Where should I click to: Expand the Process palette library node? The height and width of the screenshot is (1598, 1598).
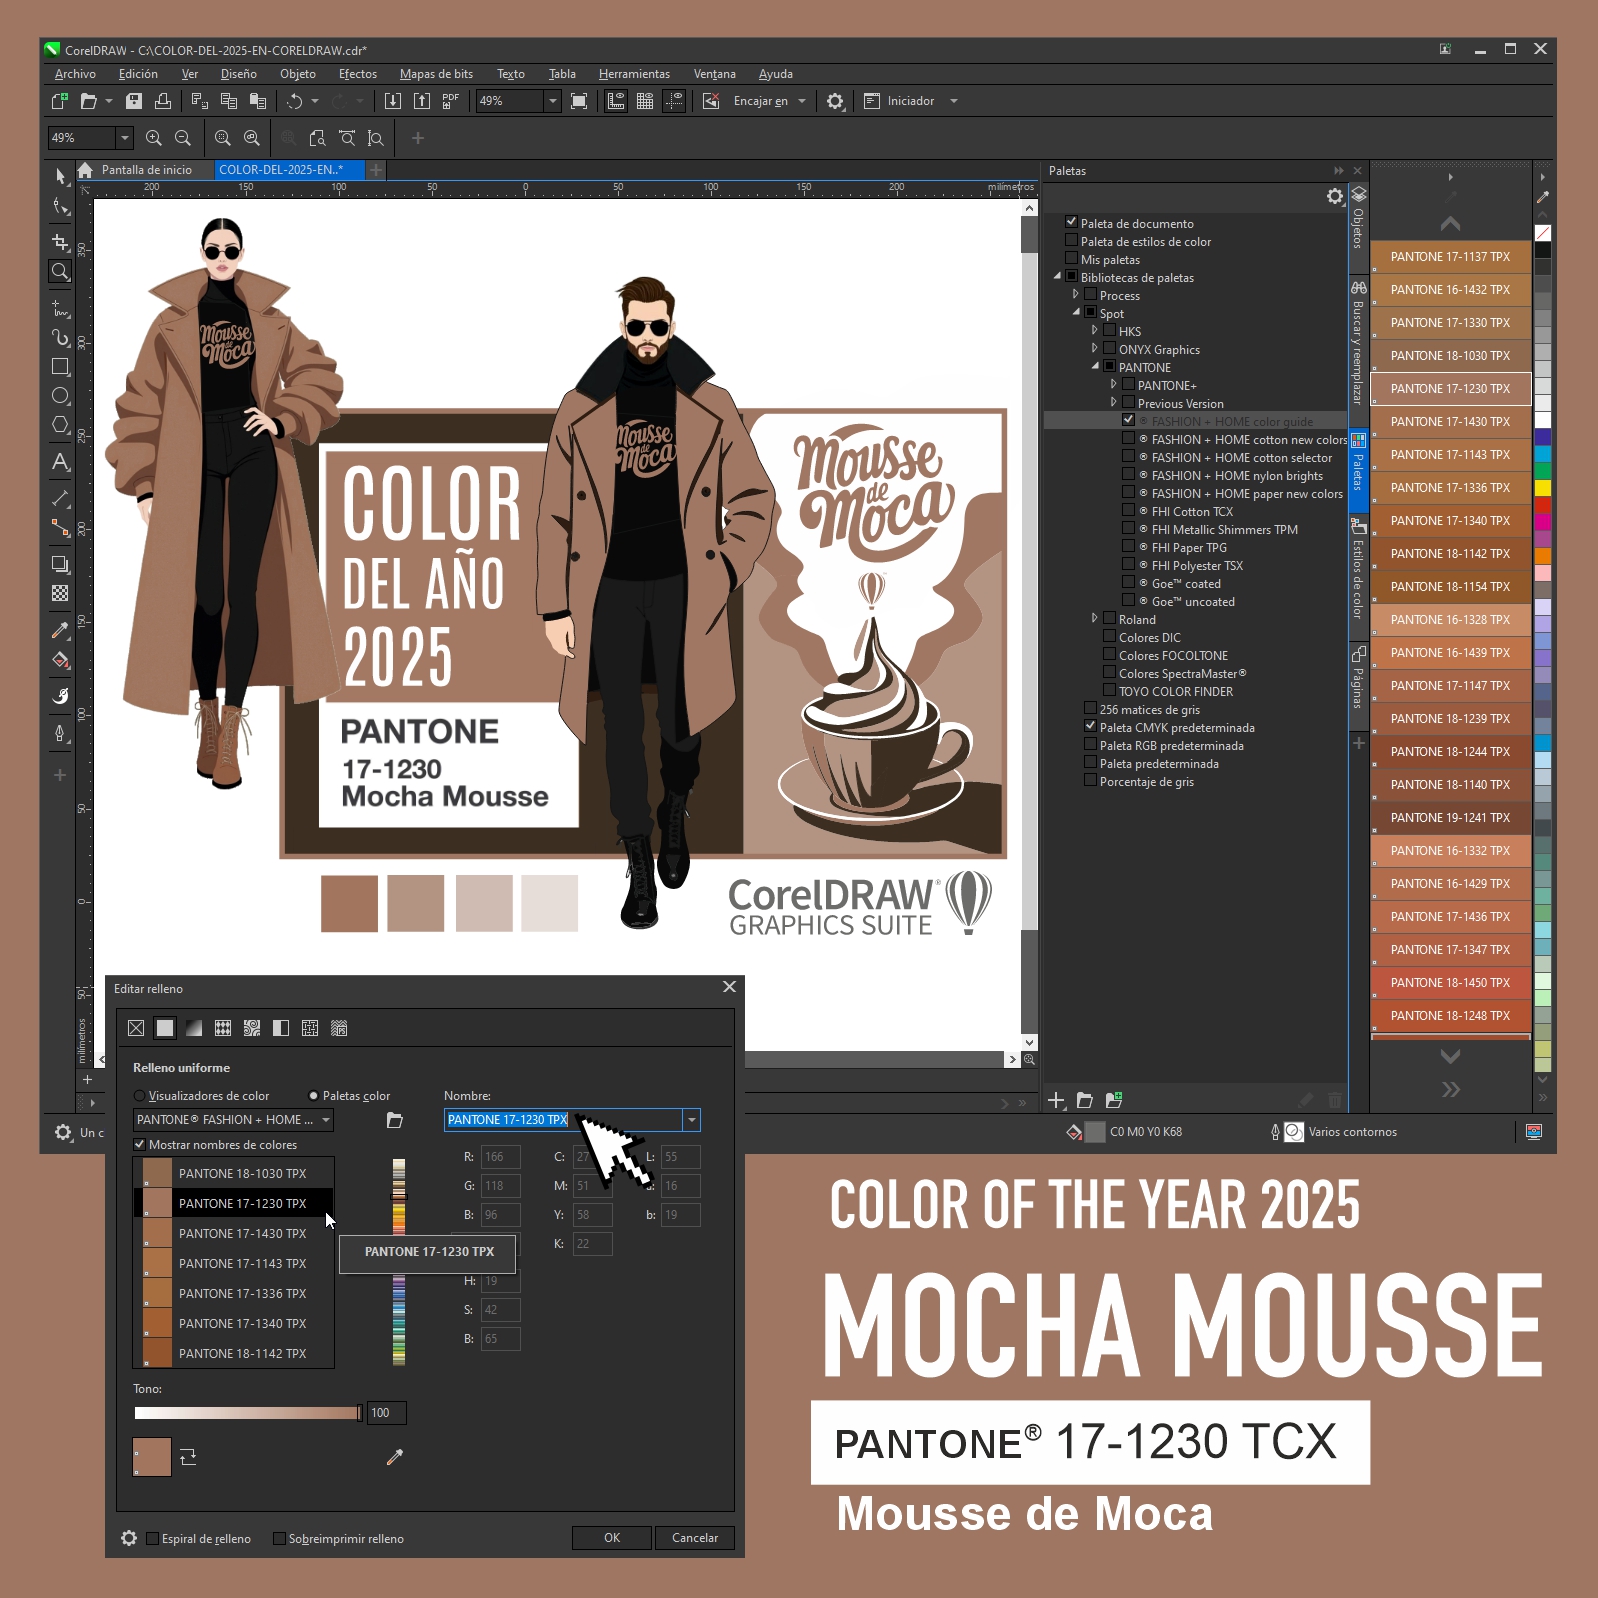1076,295
